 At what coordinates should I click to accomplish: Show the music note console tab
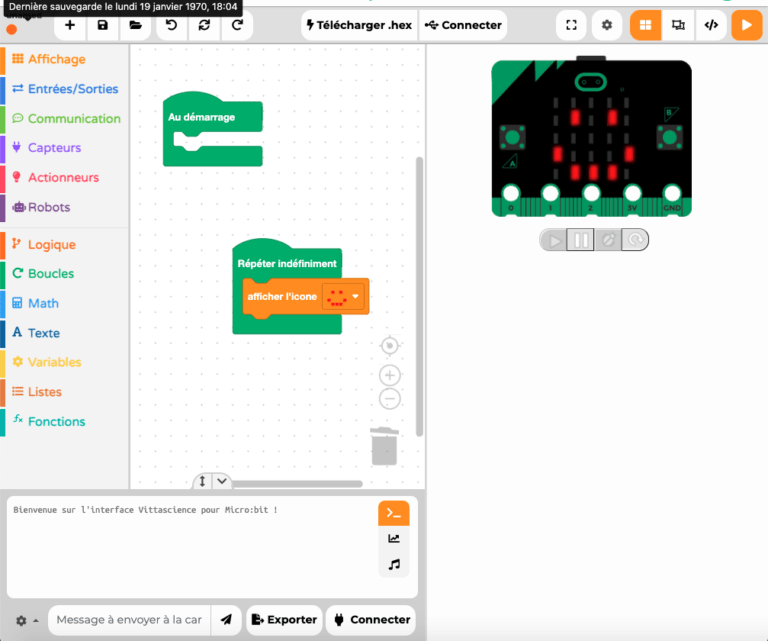point(394,565)
